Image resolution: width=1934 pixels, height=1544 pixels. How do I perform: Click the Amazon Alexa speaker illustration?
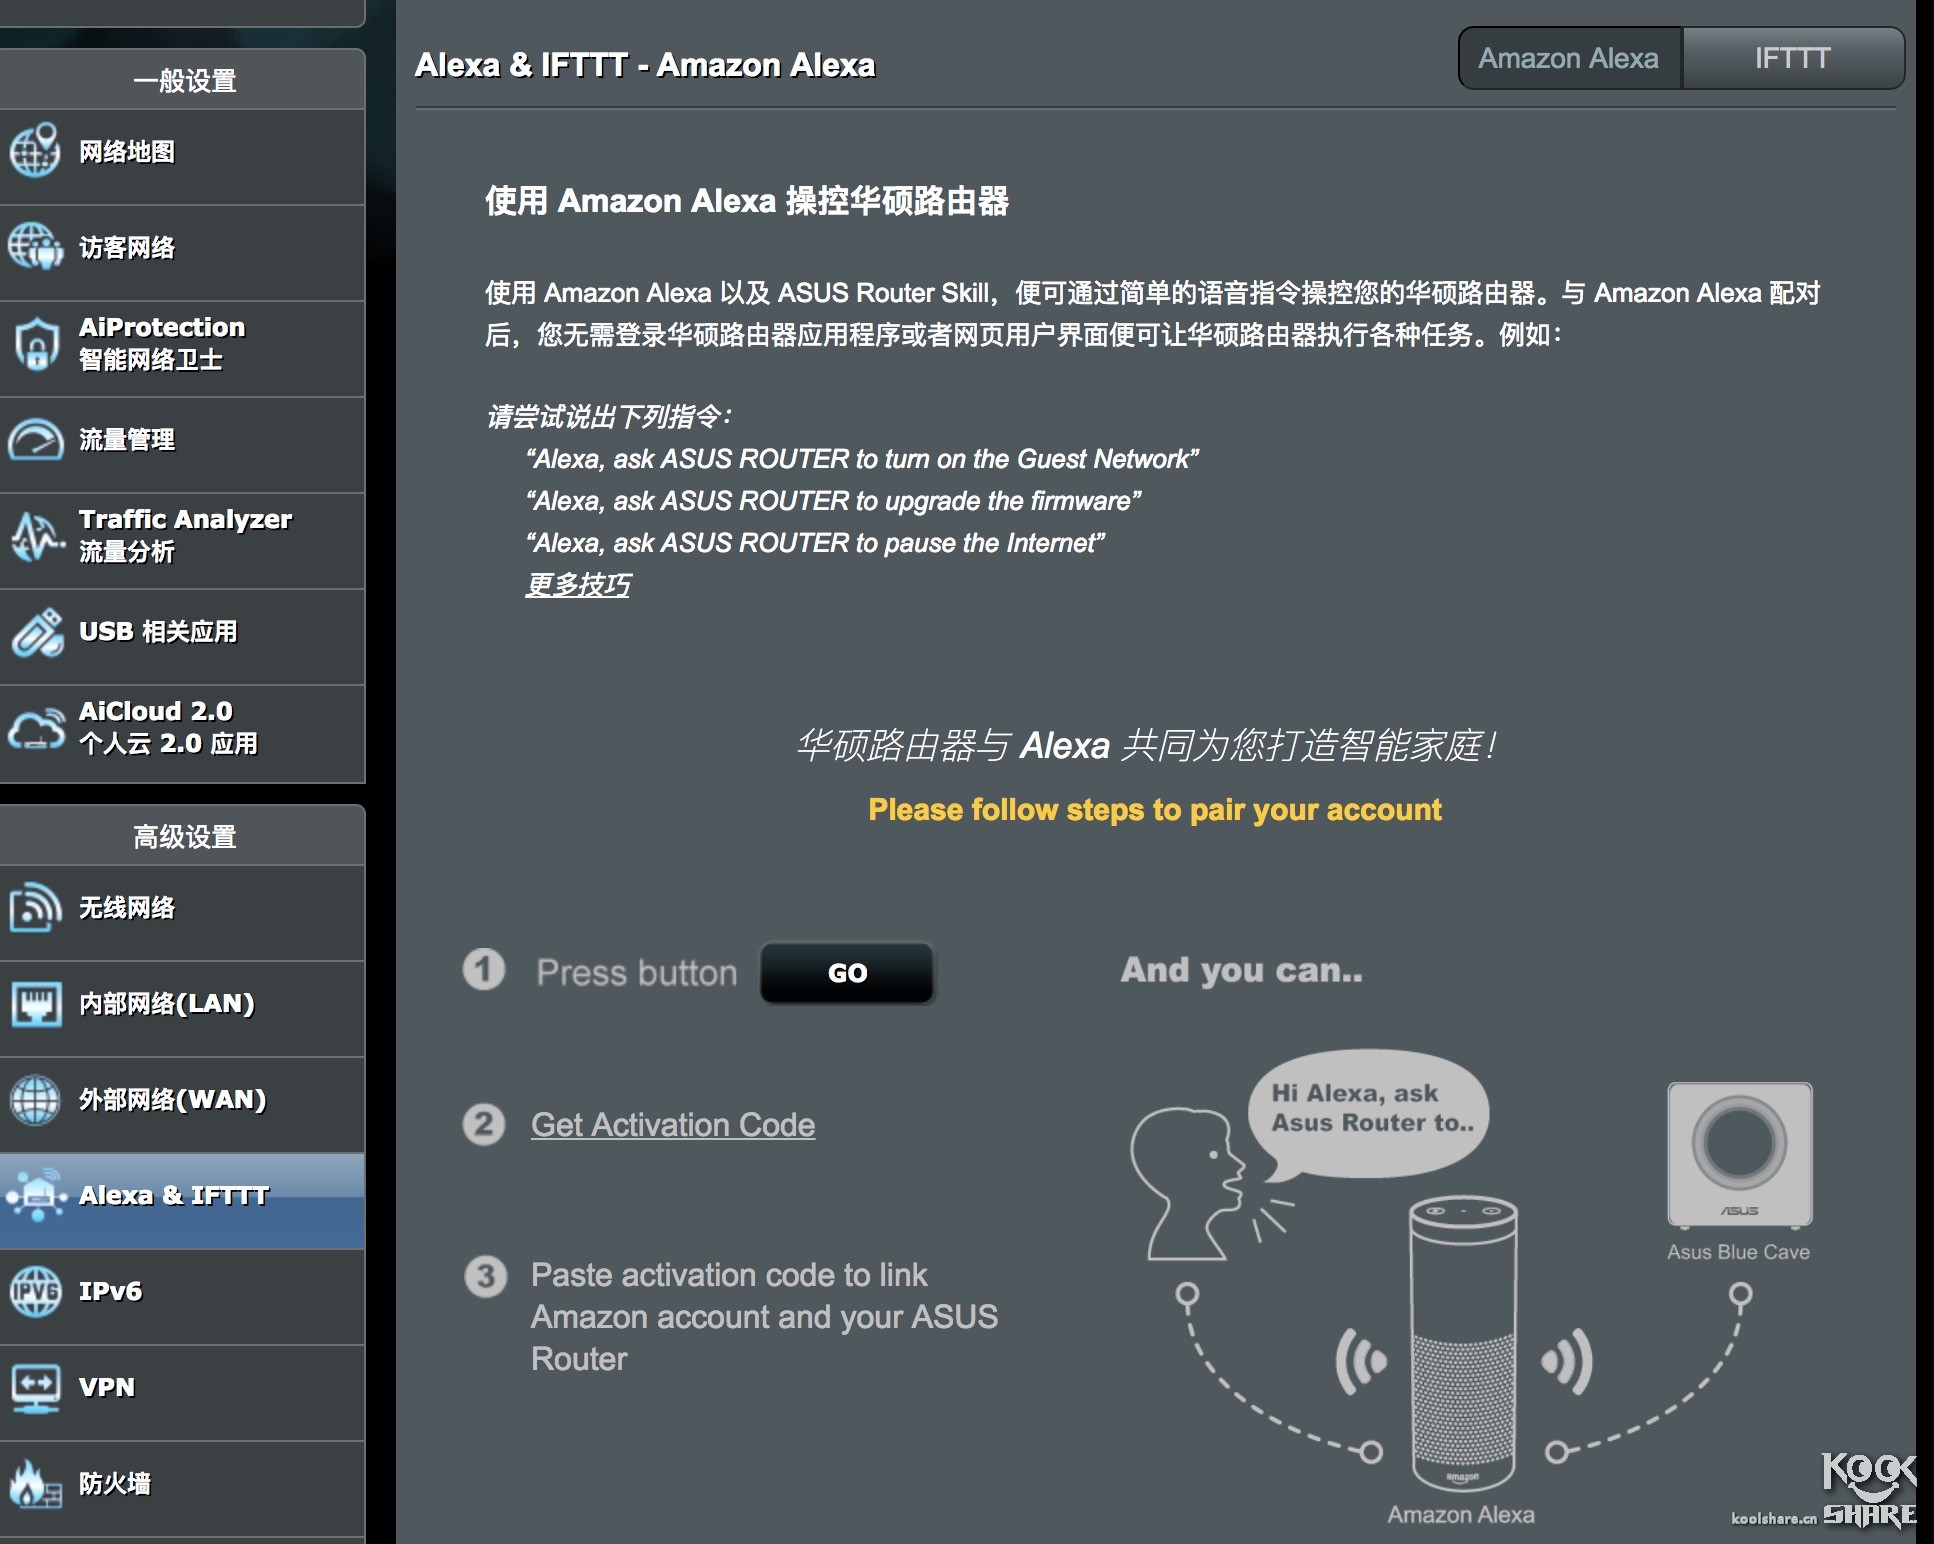(x=1463, y=1342)
